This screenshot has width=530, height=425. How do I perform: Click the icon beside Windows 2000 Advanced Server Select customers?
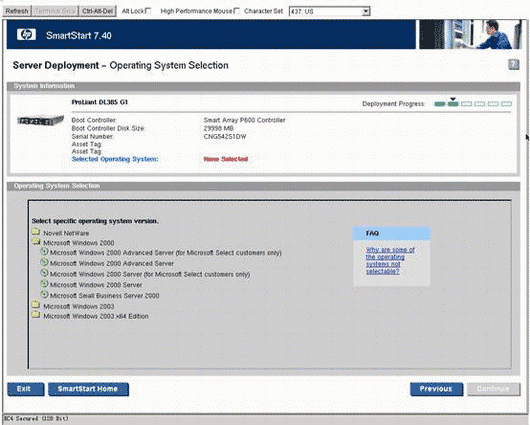[x=44, y=252]
